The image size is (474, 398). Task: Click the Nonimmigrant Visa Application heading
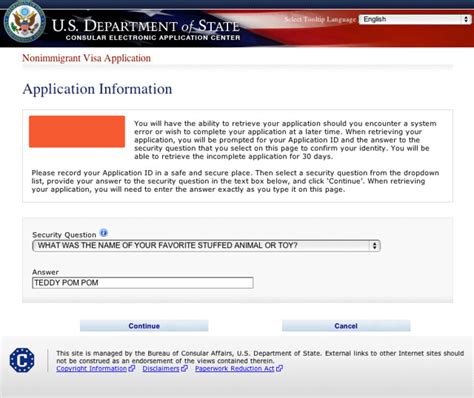click(x=86, y=58)
